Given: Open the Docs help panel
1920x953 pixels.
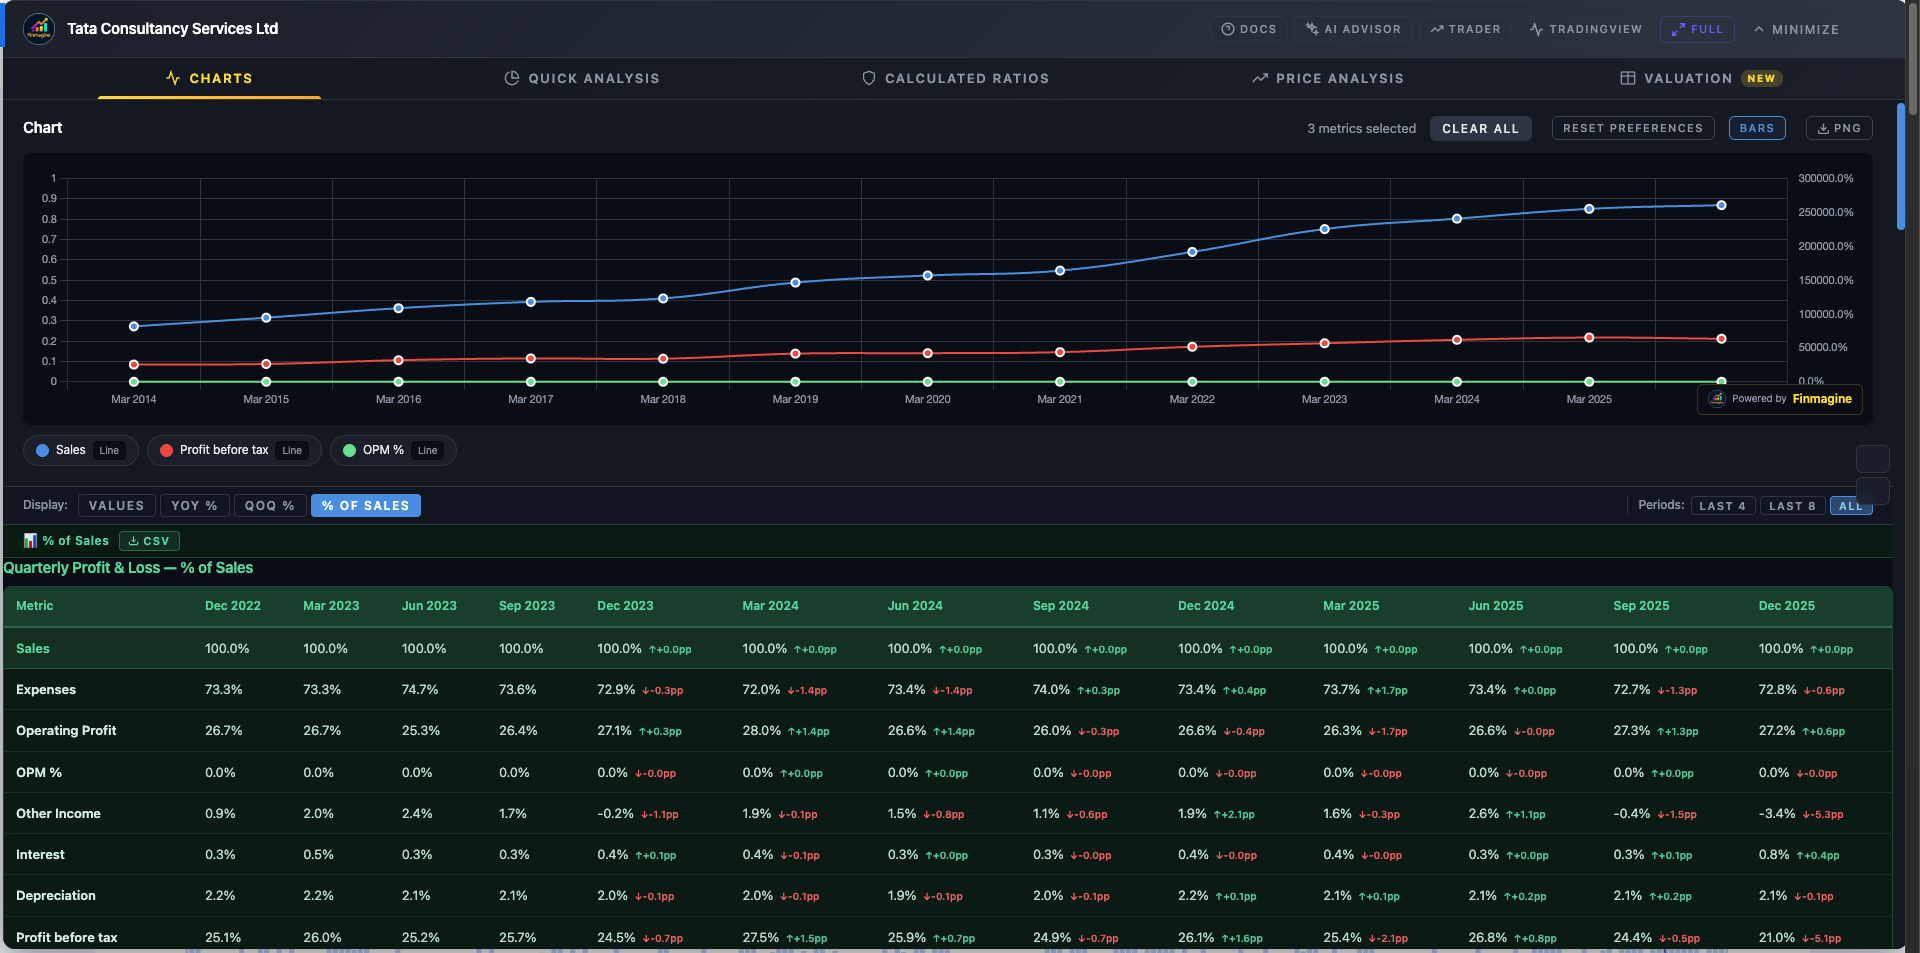Looking at the screenshot, I should point(1248,29).
